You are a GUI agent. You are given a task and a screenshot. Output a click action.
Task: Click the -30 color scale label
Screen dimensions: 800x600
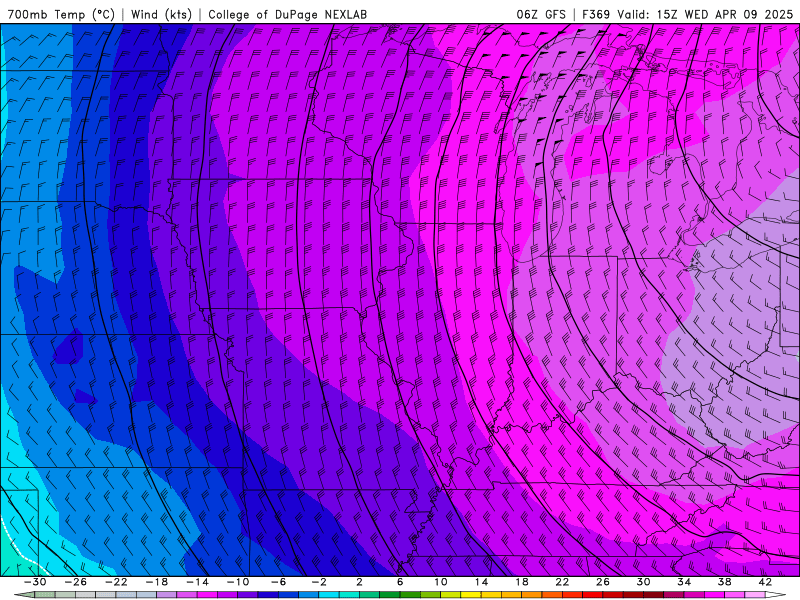click(x=35, y=582)
